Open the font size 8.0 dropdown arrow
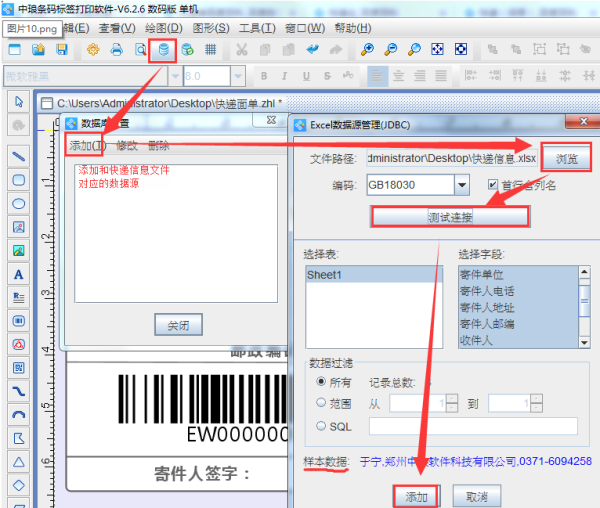This screenshot has height=508, width=600. 238,77
